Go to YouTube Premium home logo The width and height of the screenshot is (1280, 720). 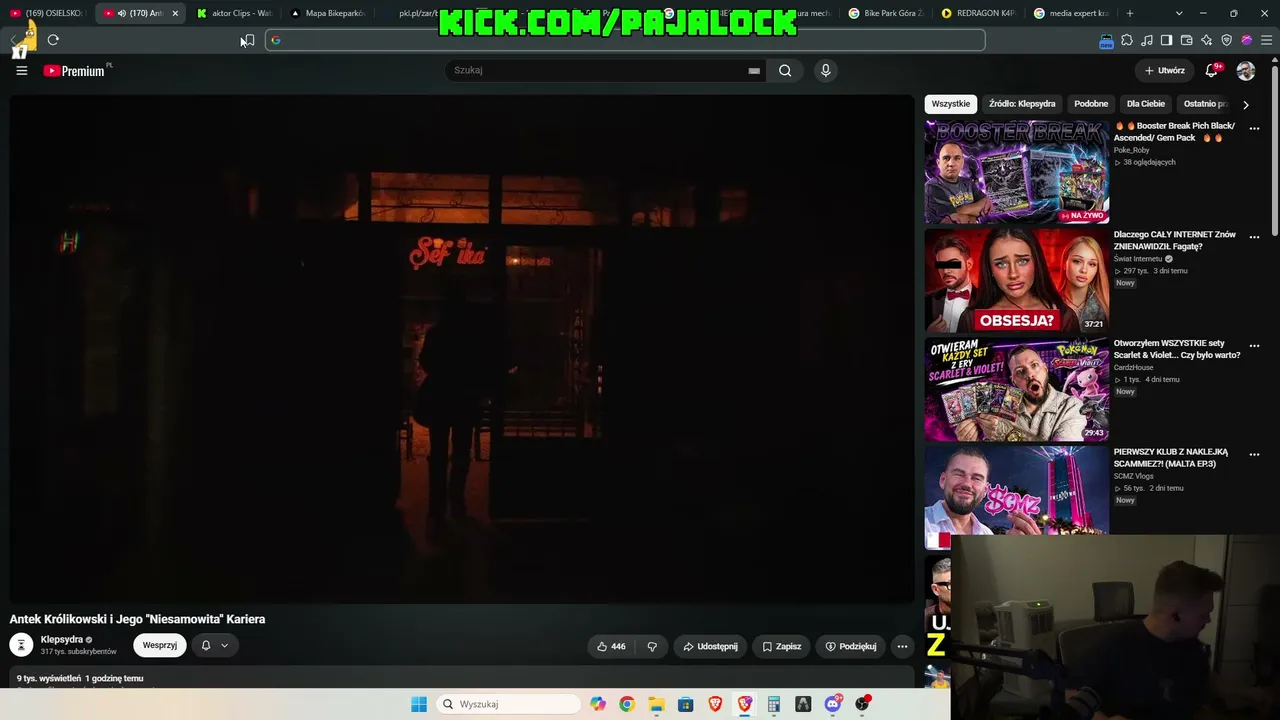pyautogui.click(x=74, y=71)
